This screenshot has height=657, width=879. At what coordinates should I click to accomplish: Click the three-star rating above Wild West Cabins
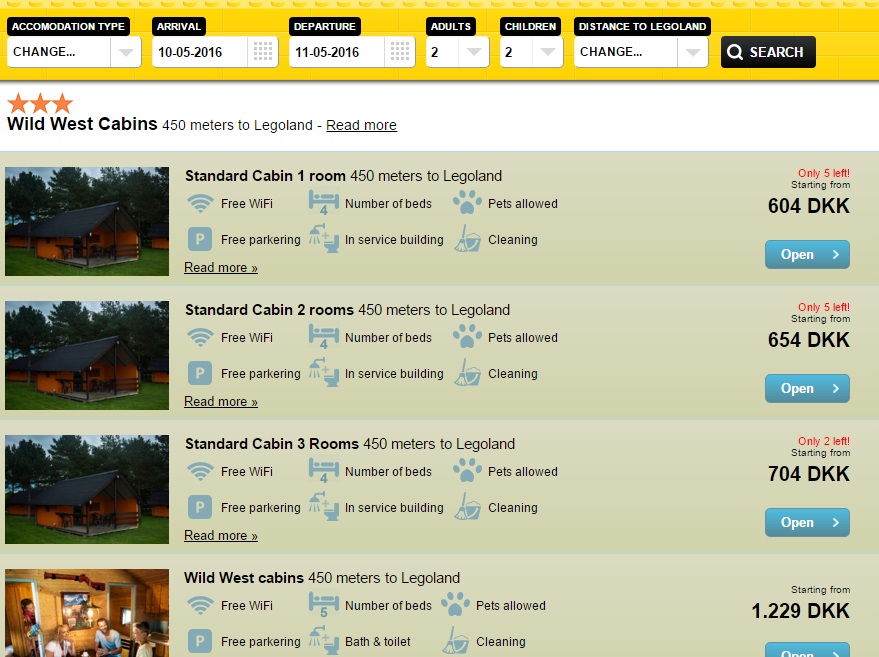click(x=40, y=103)
